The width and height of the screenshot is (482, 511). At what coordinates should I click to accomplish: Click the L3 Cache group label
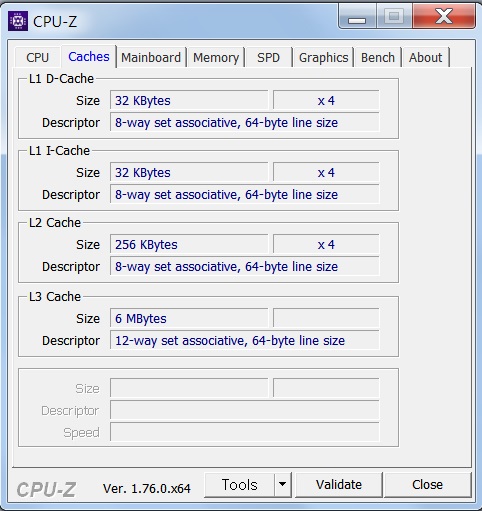tap(55, 297)
